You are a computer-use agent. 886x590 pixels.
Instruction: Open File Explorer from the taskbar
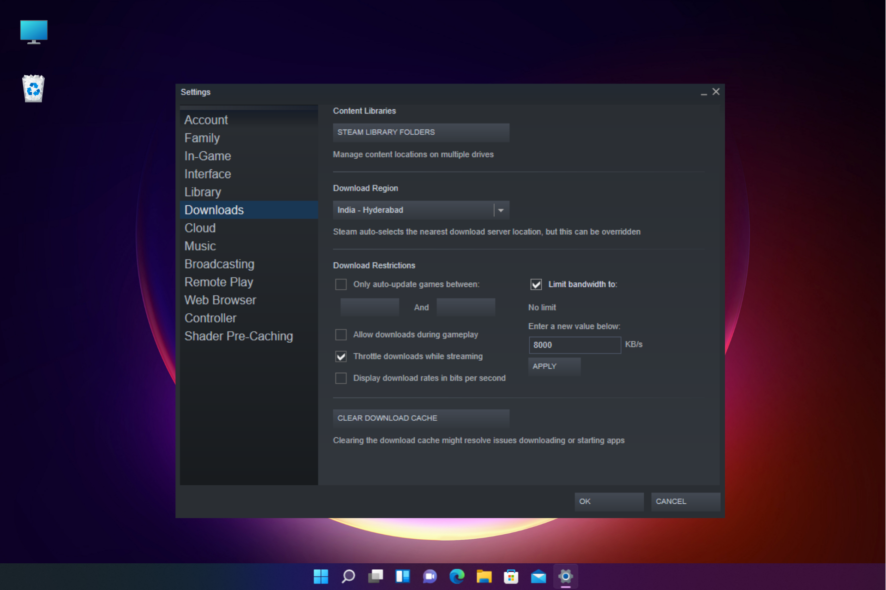(x=483, y=576)
